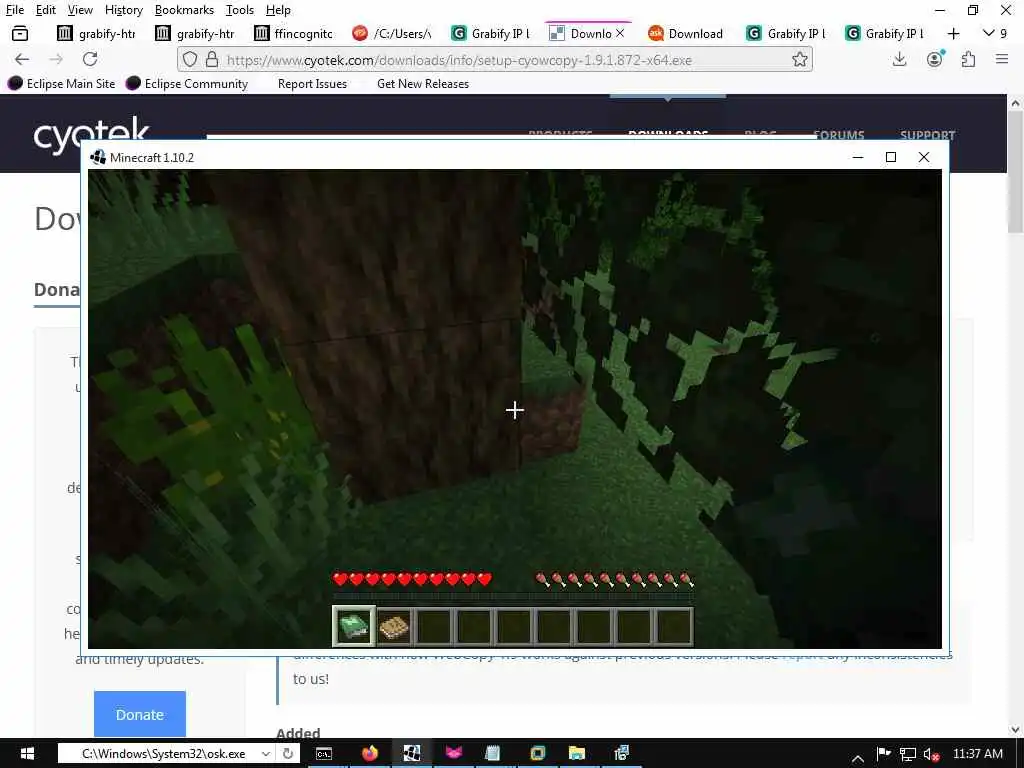1024x768 pixels.
Task: Reload the current page
Action: 90,59
